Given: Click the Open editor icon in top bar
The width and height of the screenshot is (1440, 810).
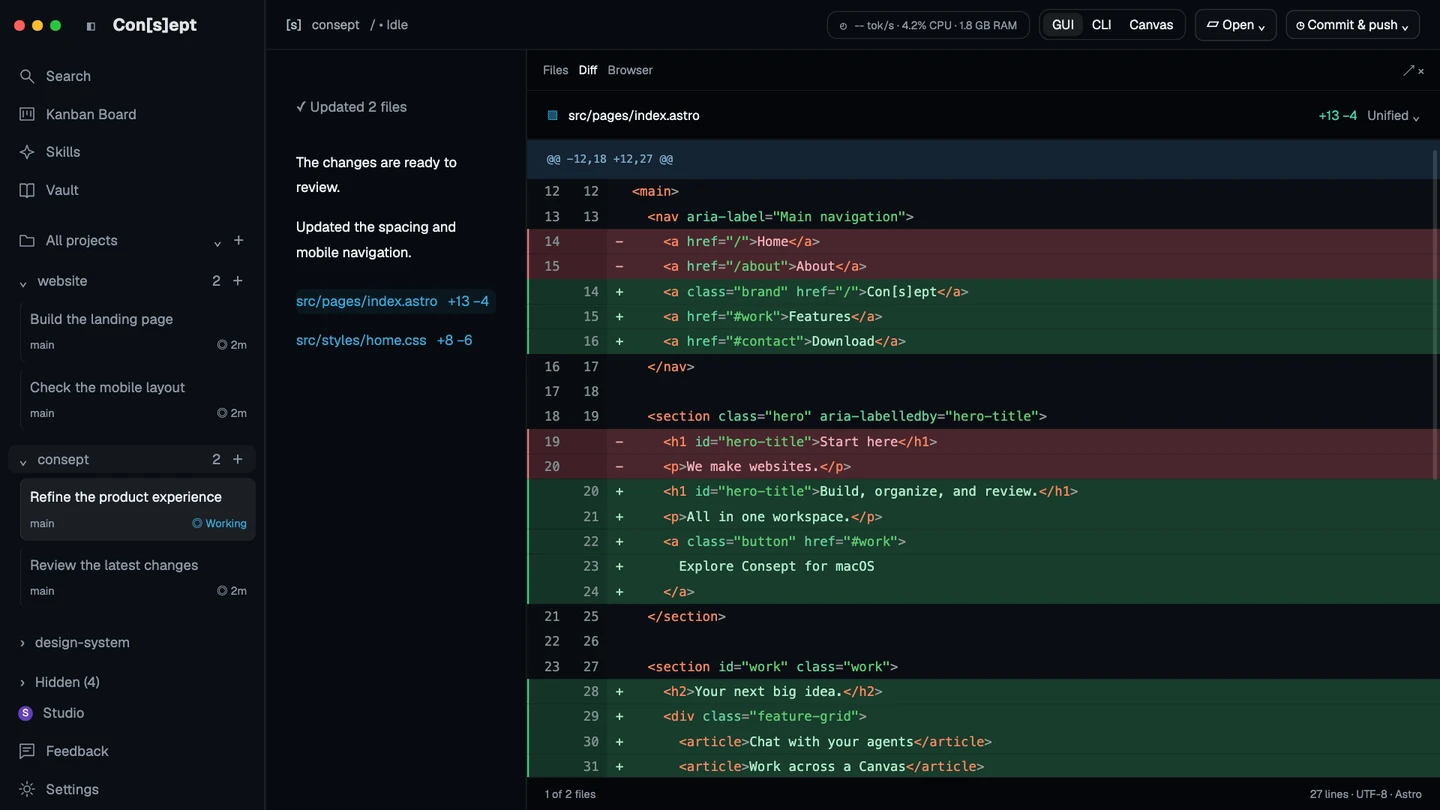Looking at the screenshot, I should (1213, 25).
